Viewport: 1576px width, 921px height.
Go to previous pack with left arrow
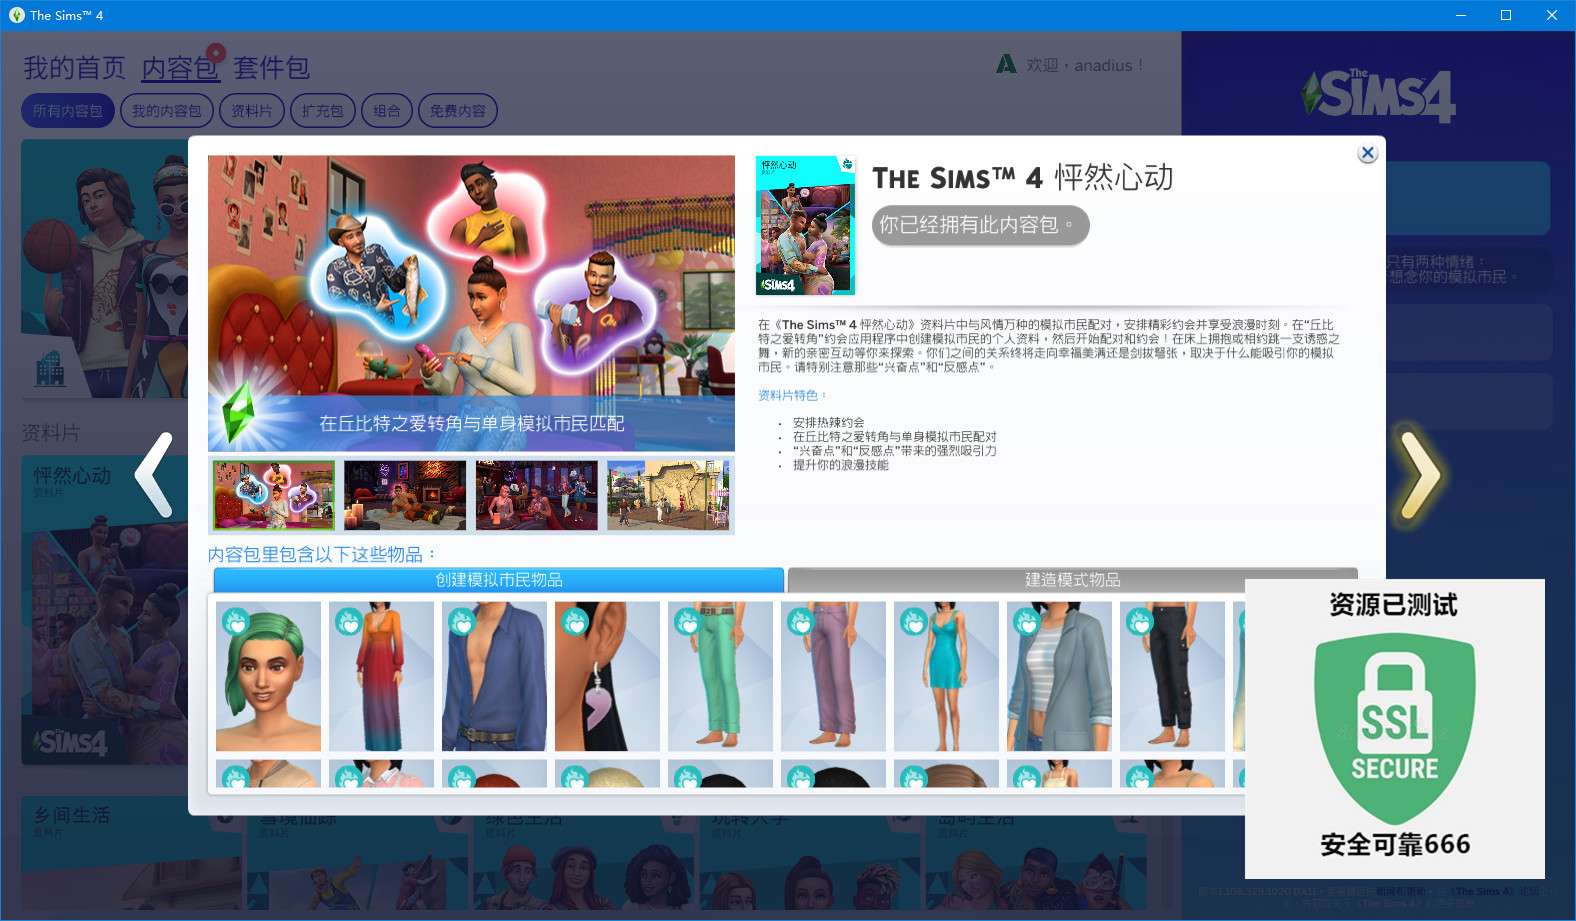pos(156,475)
